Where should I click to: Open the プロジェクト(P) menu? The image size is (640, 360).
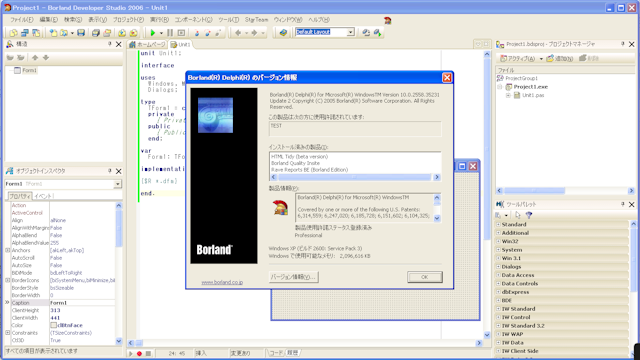(128, 20)
